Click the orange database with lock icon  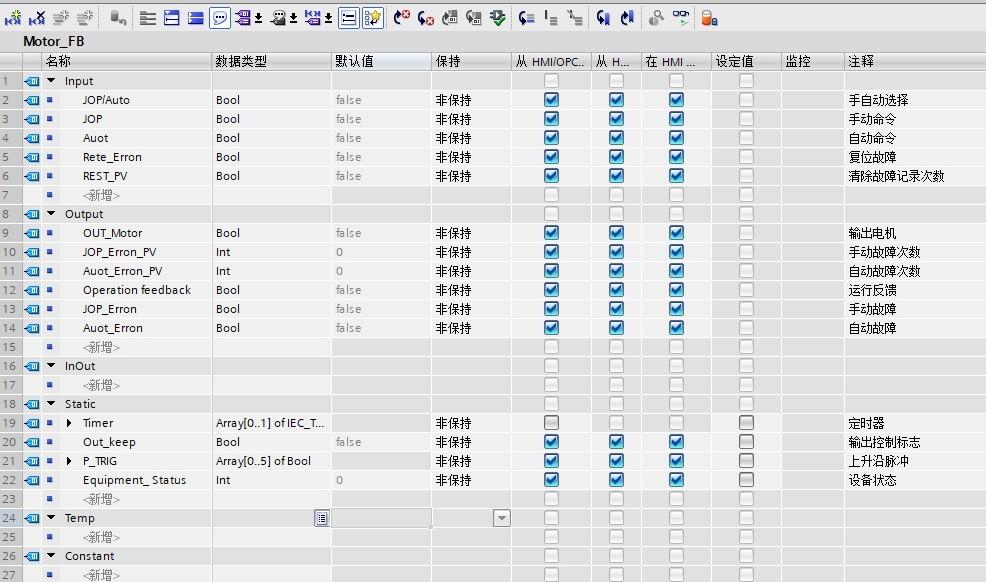(709, 18)
